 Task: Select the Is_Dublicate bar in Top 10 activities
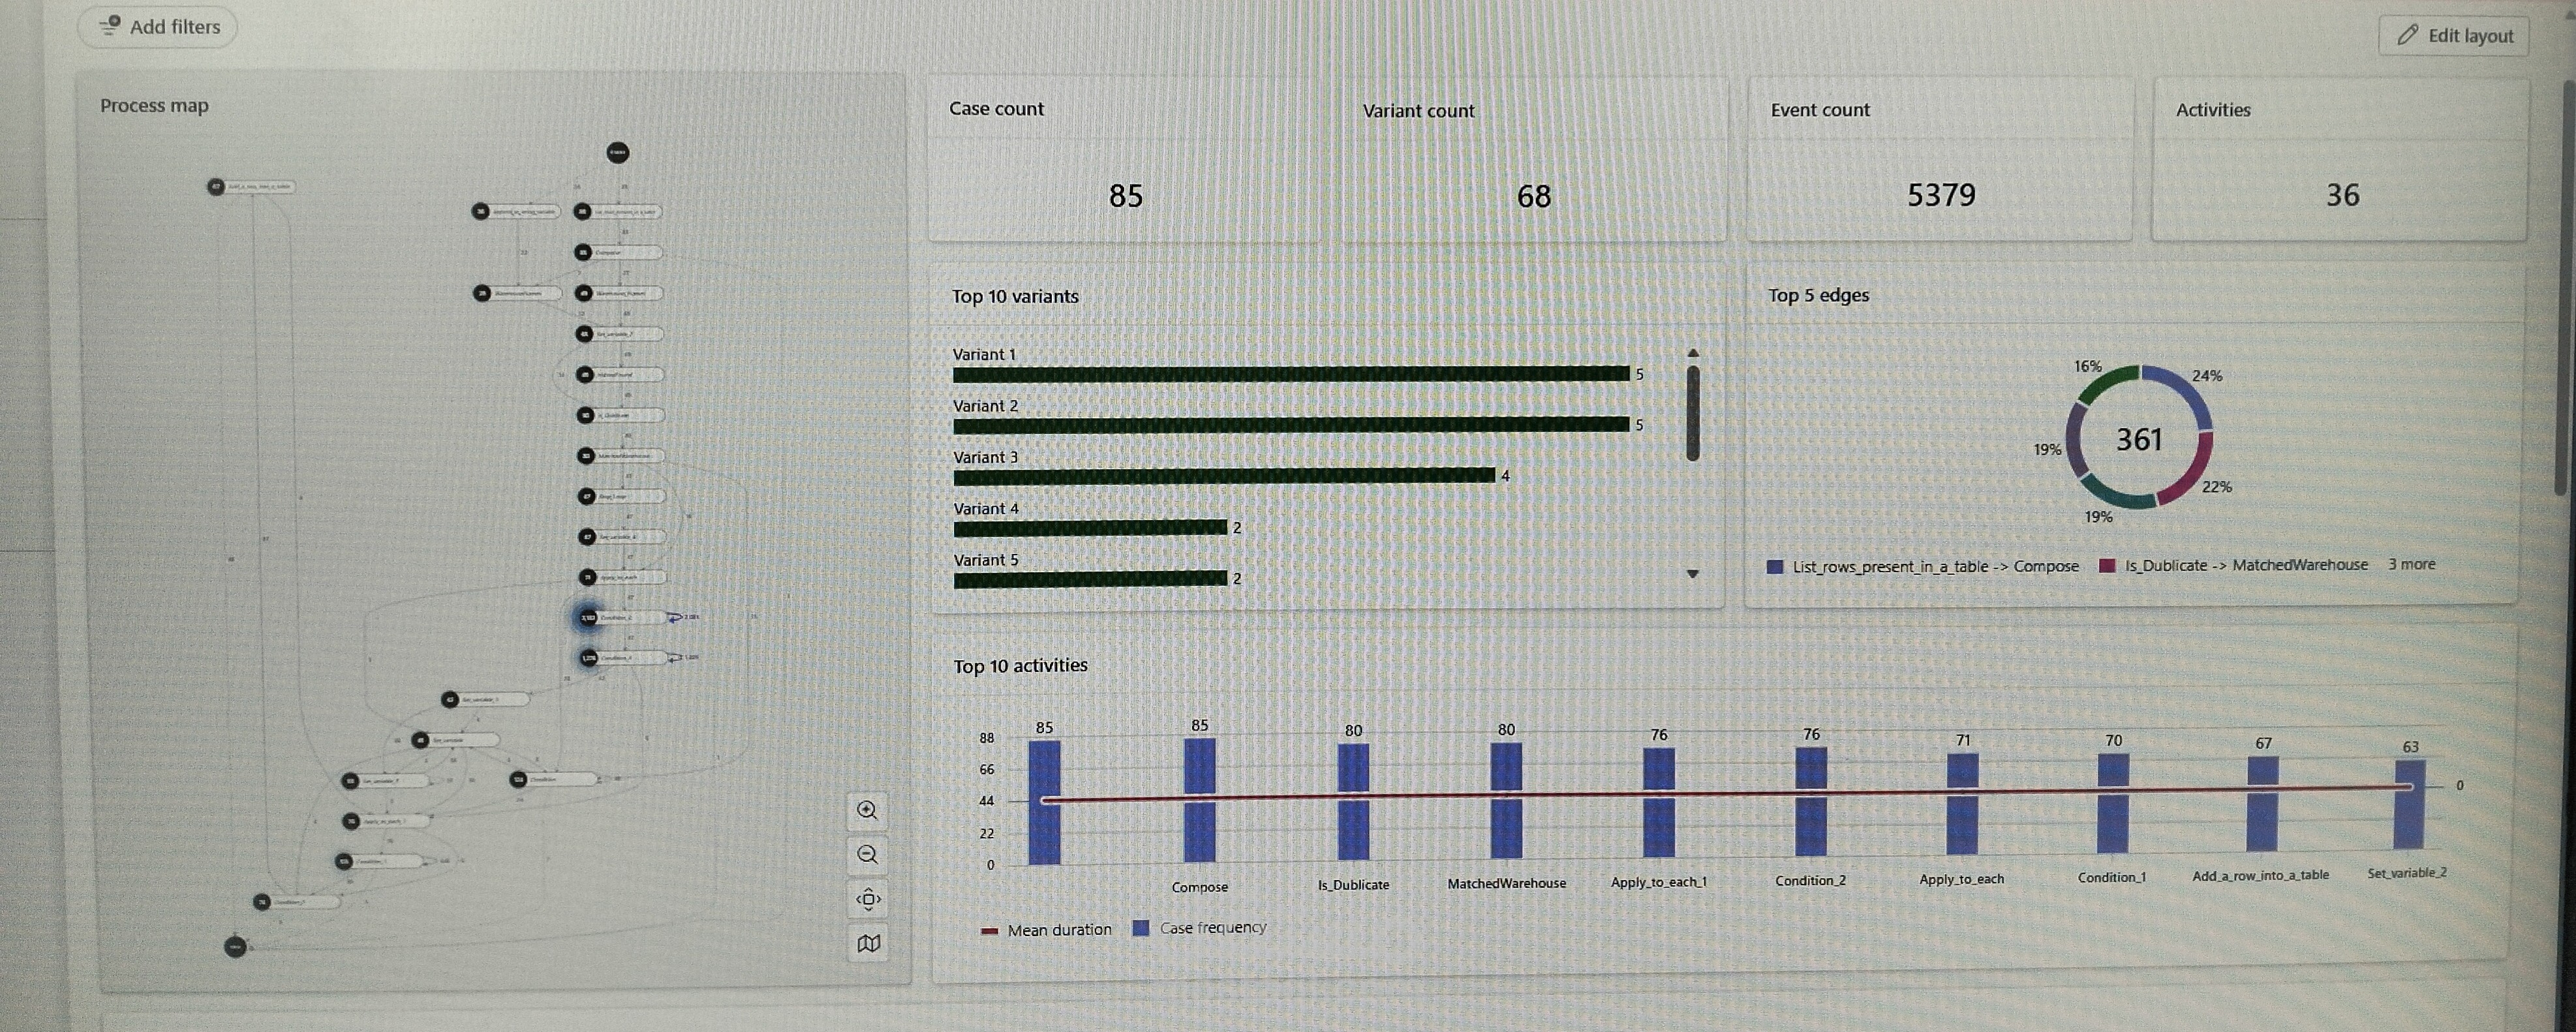click(x=1353, y=800)
